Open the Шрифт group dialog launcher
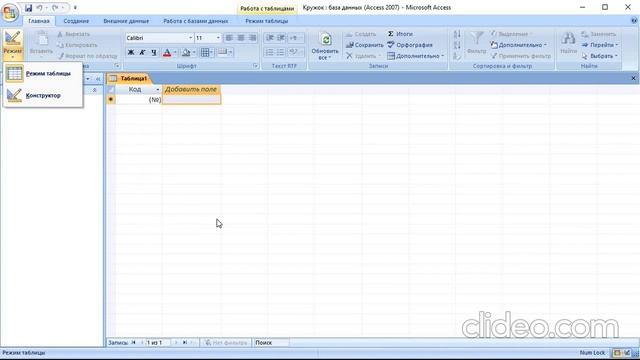The height and width of the screenshot is (360, 640). click(x=256, y=66)
